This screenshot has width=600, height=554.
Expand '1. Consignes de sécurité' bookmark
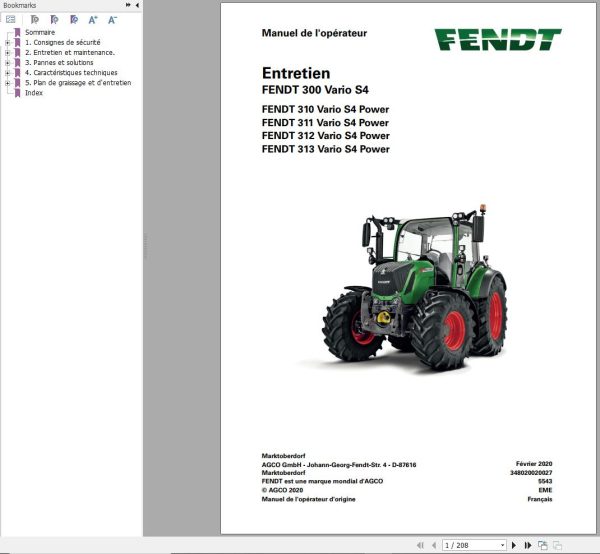[x=8, y=43]
